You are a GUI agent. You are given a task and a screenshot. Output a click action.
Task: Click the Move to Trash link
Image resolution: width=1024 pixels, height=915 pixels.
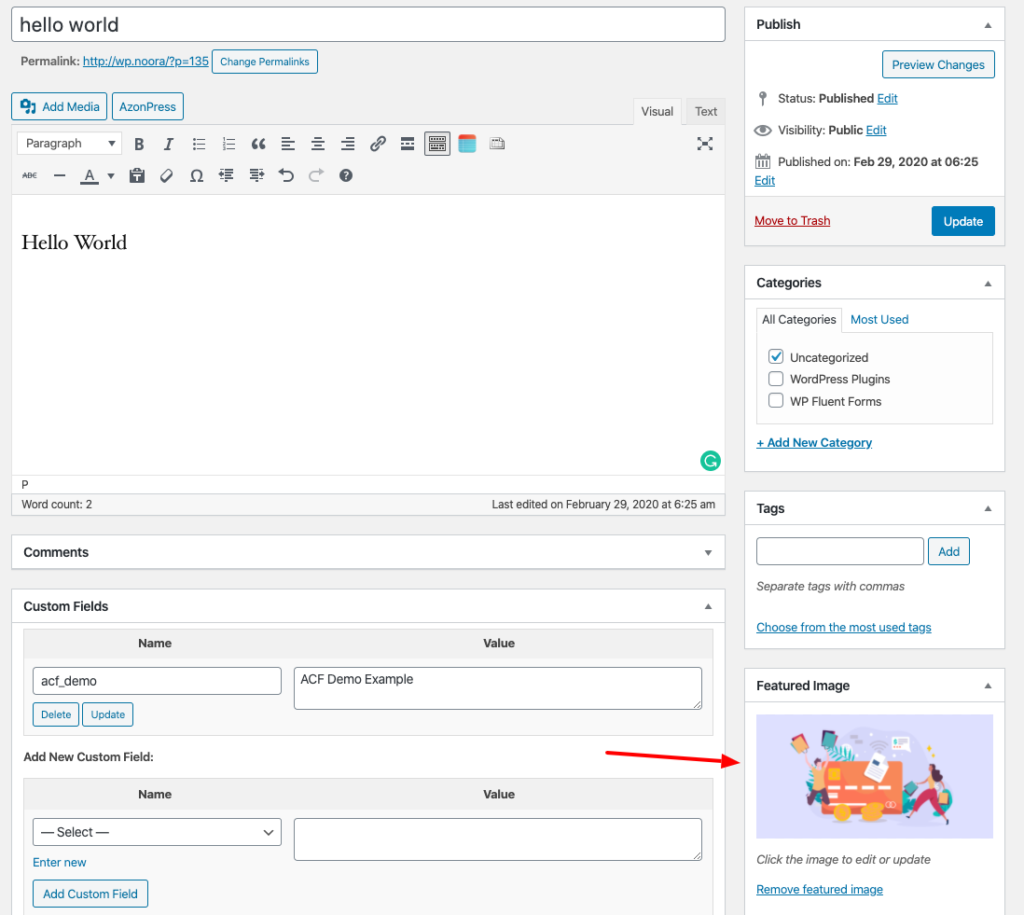click(x=792, y=221)
